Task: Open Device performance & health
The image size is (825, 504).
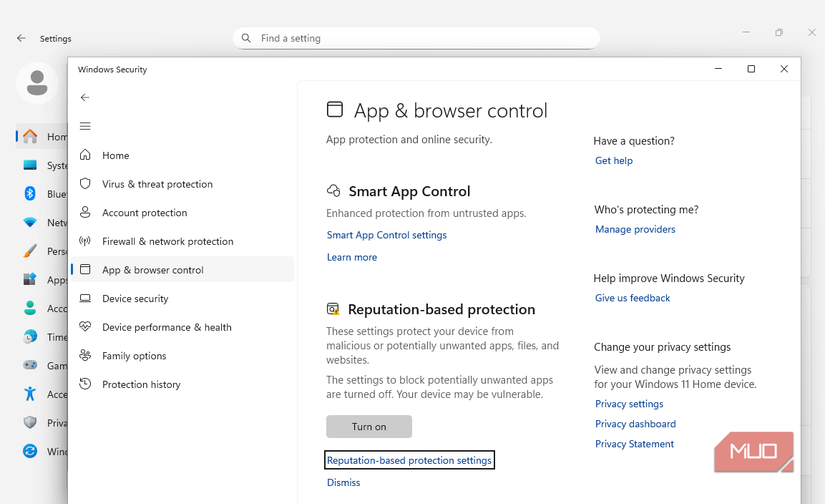Action: [183, 327]
